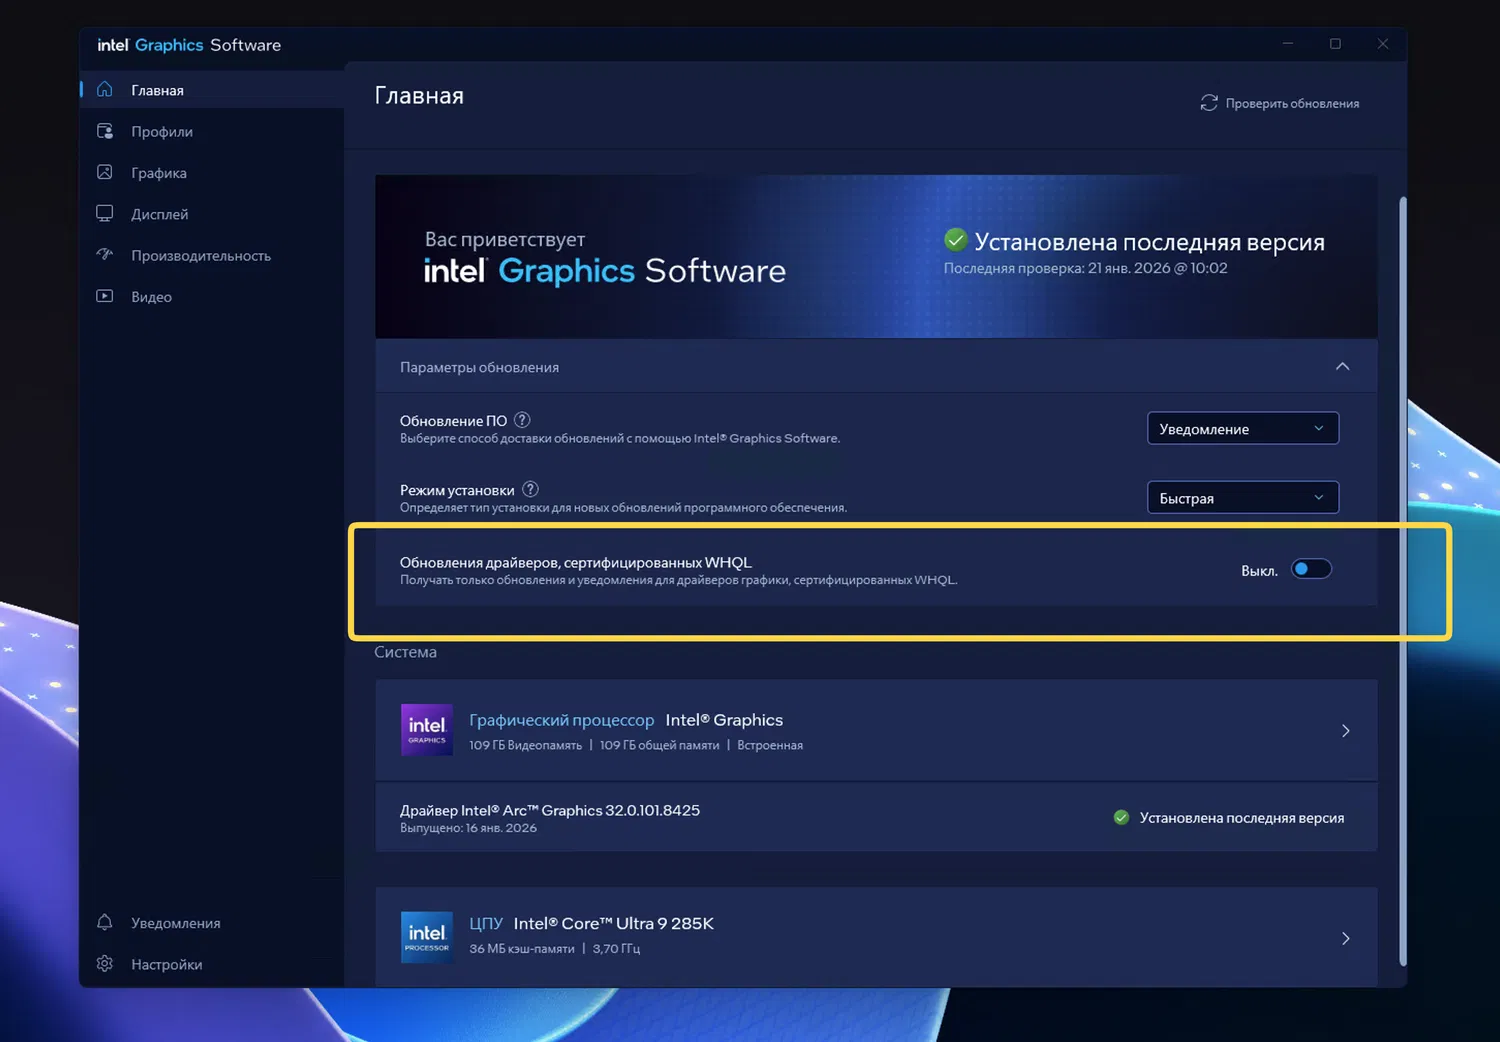Go to the Дисплей section
Image resolution: width=1500 pixels, height=1042 pixels.
click(212, 214)
